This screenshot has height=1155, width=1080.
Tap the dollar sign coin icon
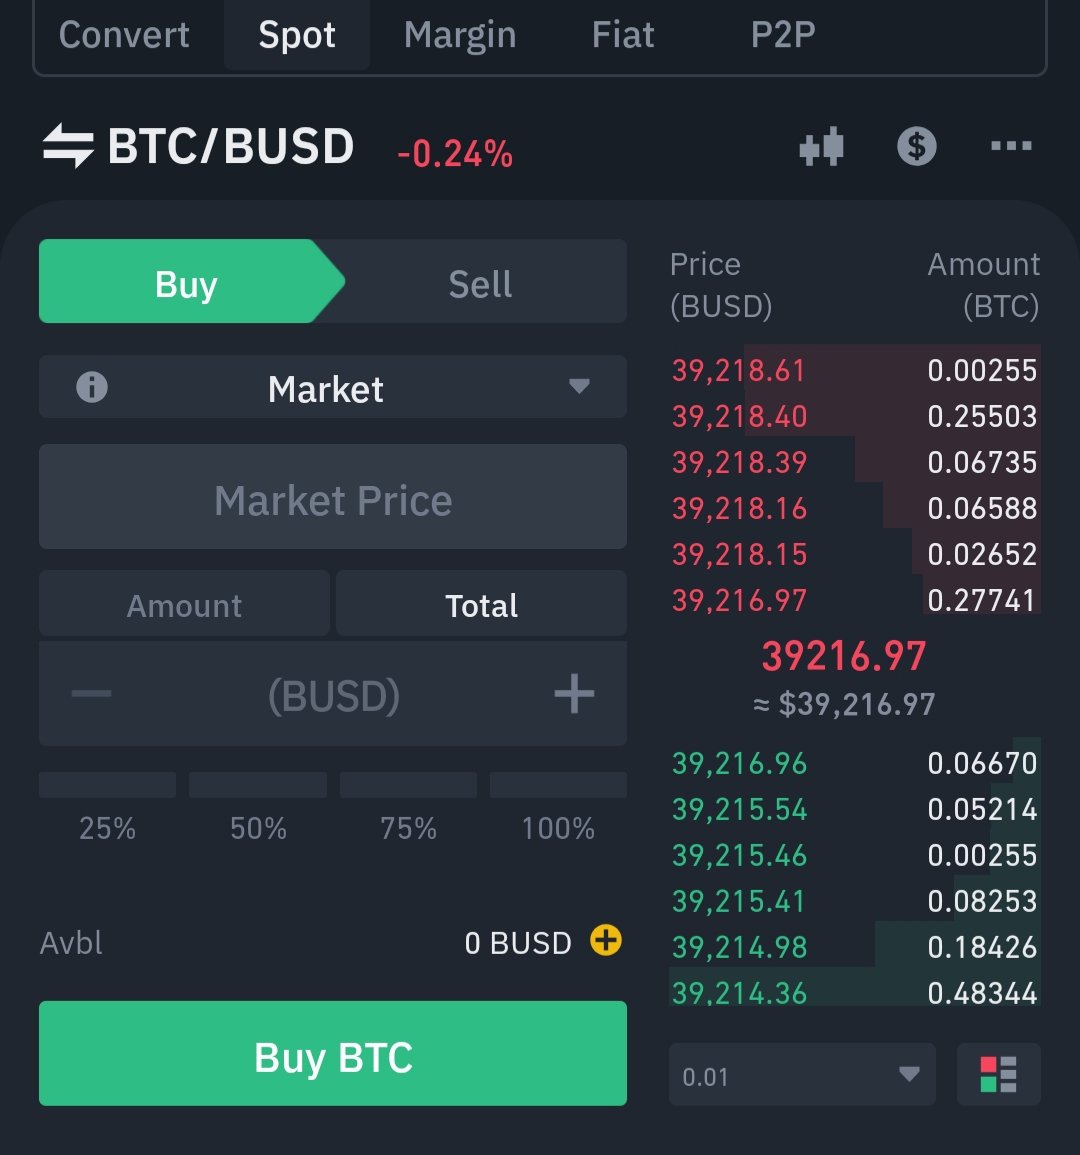pyautogui.click(x=916, y=147)
